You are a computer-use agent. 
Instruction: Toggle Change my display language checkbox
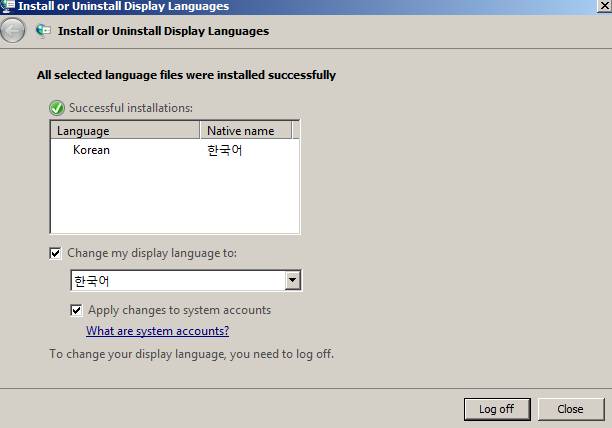(x=55, y=253)
